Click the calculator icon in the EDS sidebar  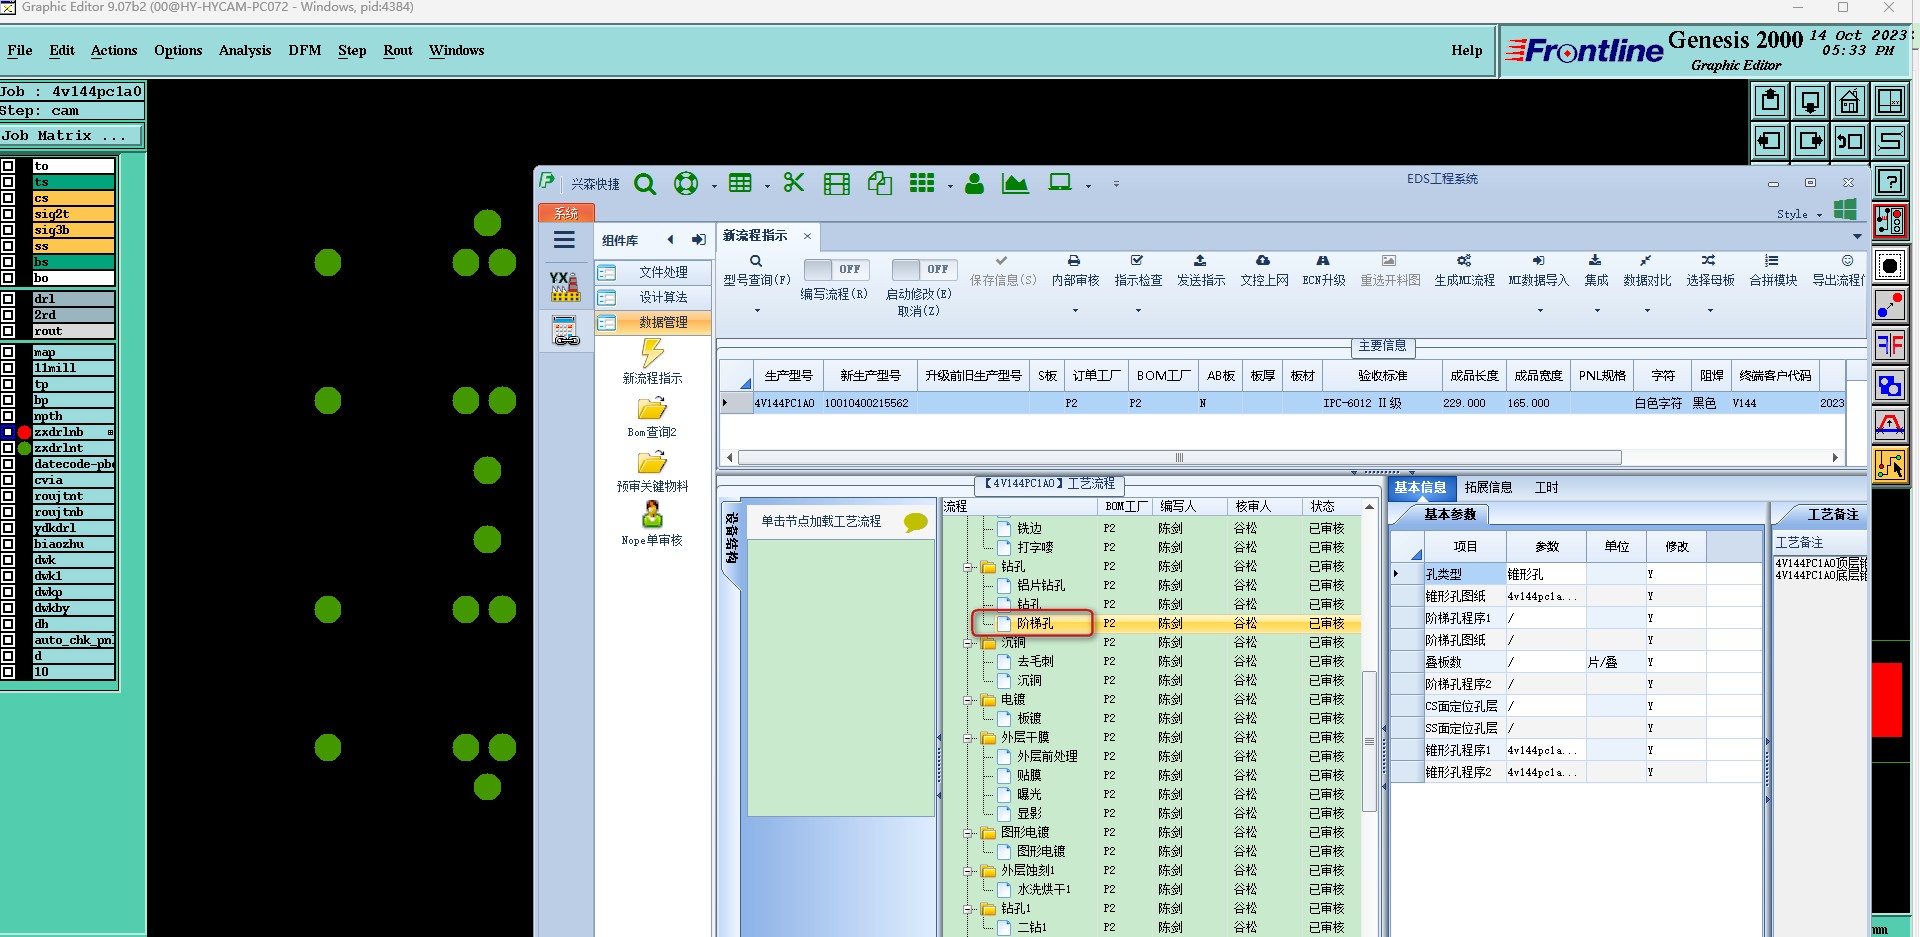565,330
